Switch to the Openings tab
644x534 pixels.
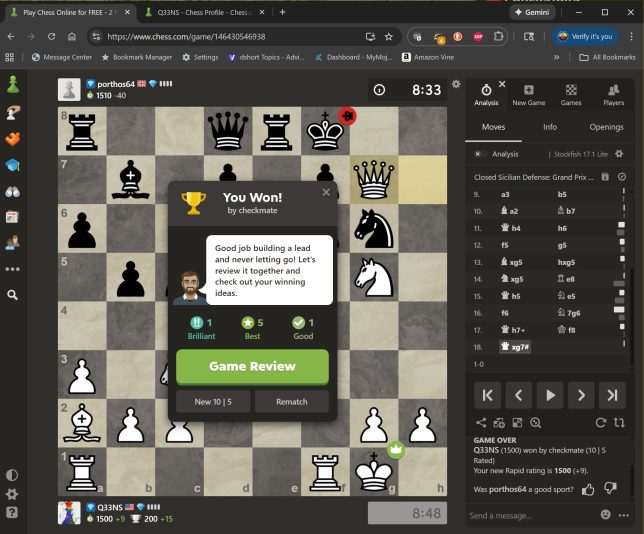606,127
